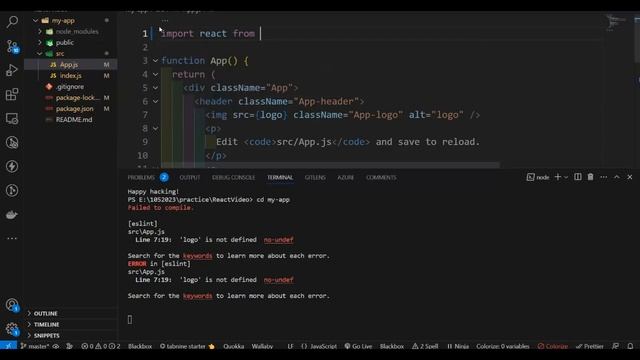Open editor more actions ellipsis above code
The image size is (640, 360).
165,20
